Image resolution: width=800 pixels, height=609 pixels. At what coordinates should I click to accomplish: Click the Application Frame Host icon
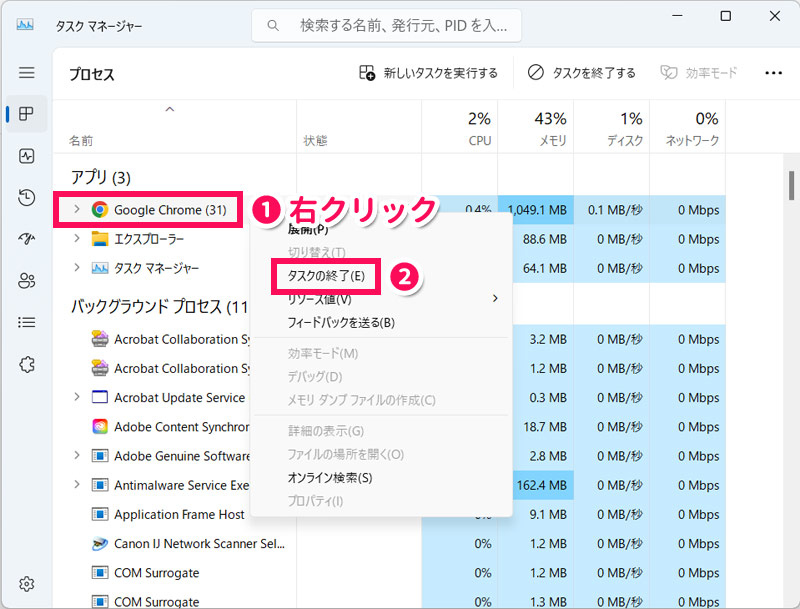coord(99,514)
